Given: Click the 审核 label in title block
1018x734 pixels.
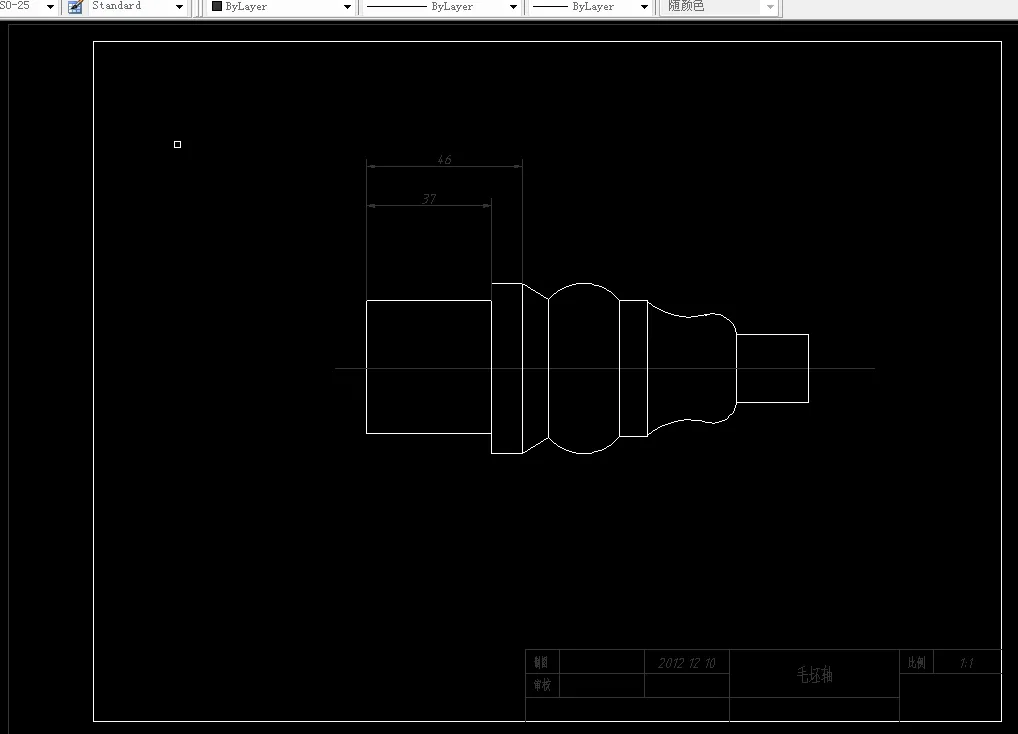Looking at the screenshot, I should coord(542,685).
